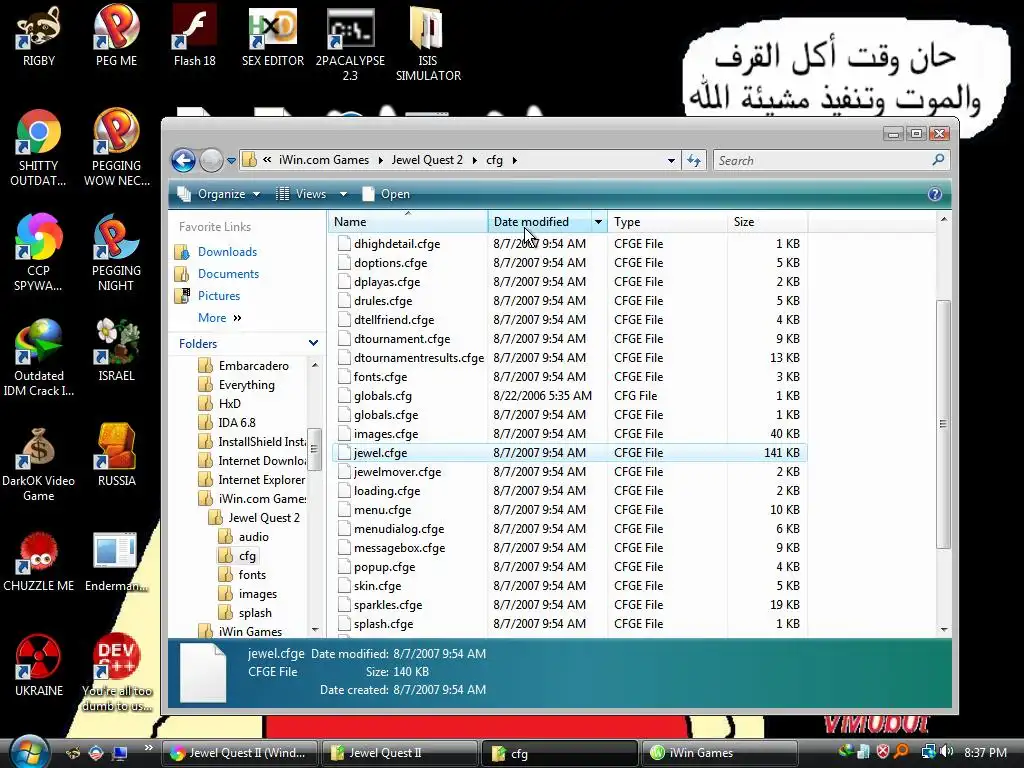Open the UKRAINE desktop shortcut
The height and width of the screenshot is (768, 1024).
tap(39, 665)
